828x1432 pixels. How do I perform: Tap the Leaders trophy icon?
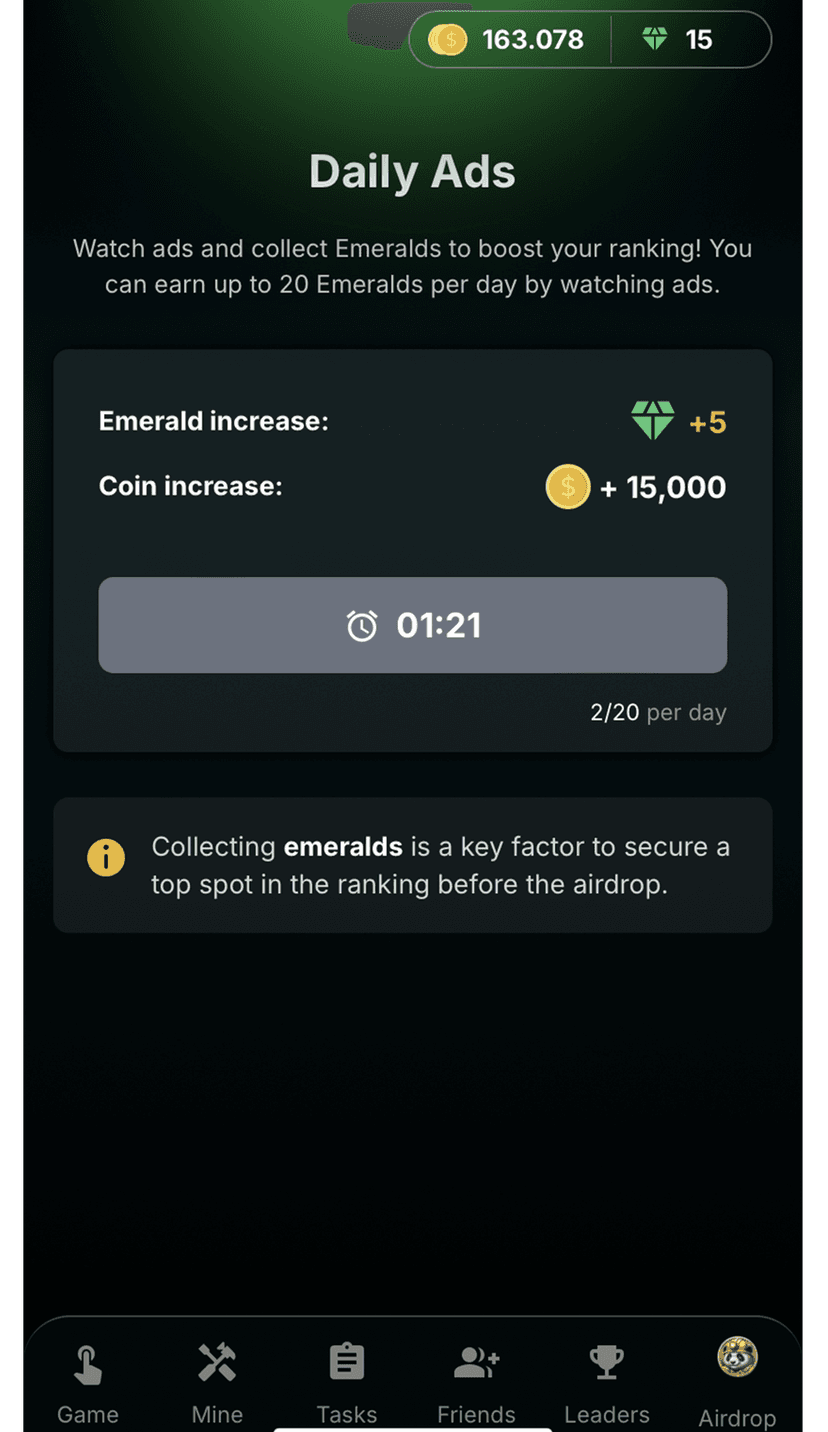point(606,1361)
